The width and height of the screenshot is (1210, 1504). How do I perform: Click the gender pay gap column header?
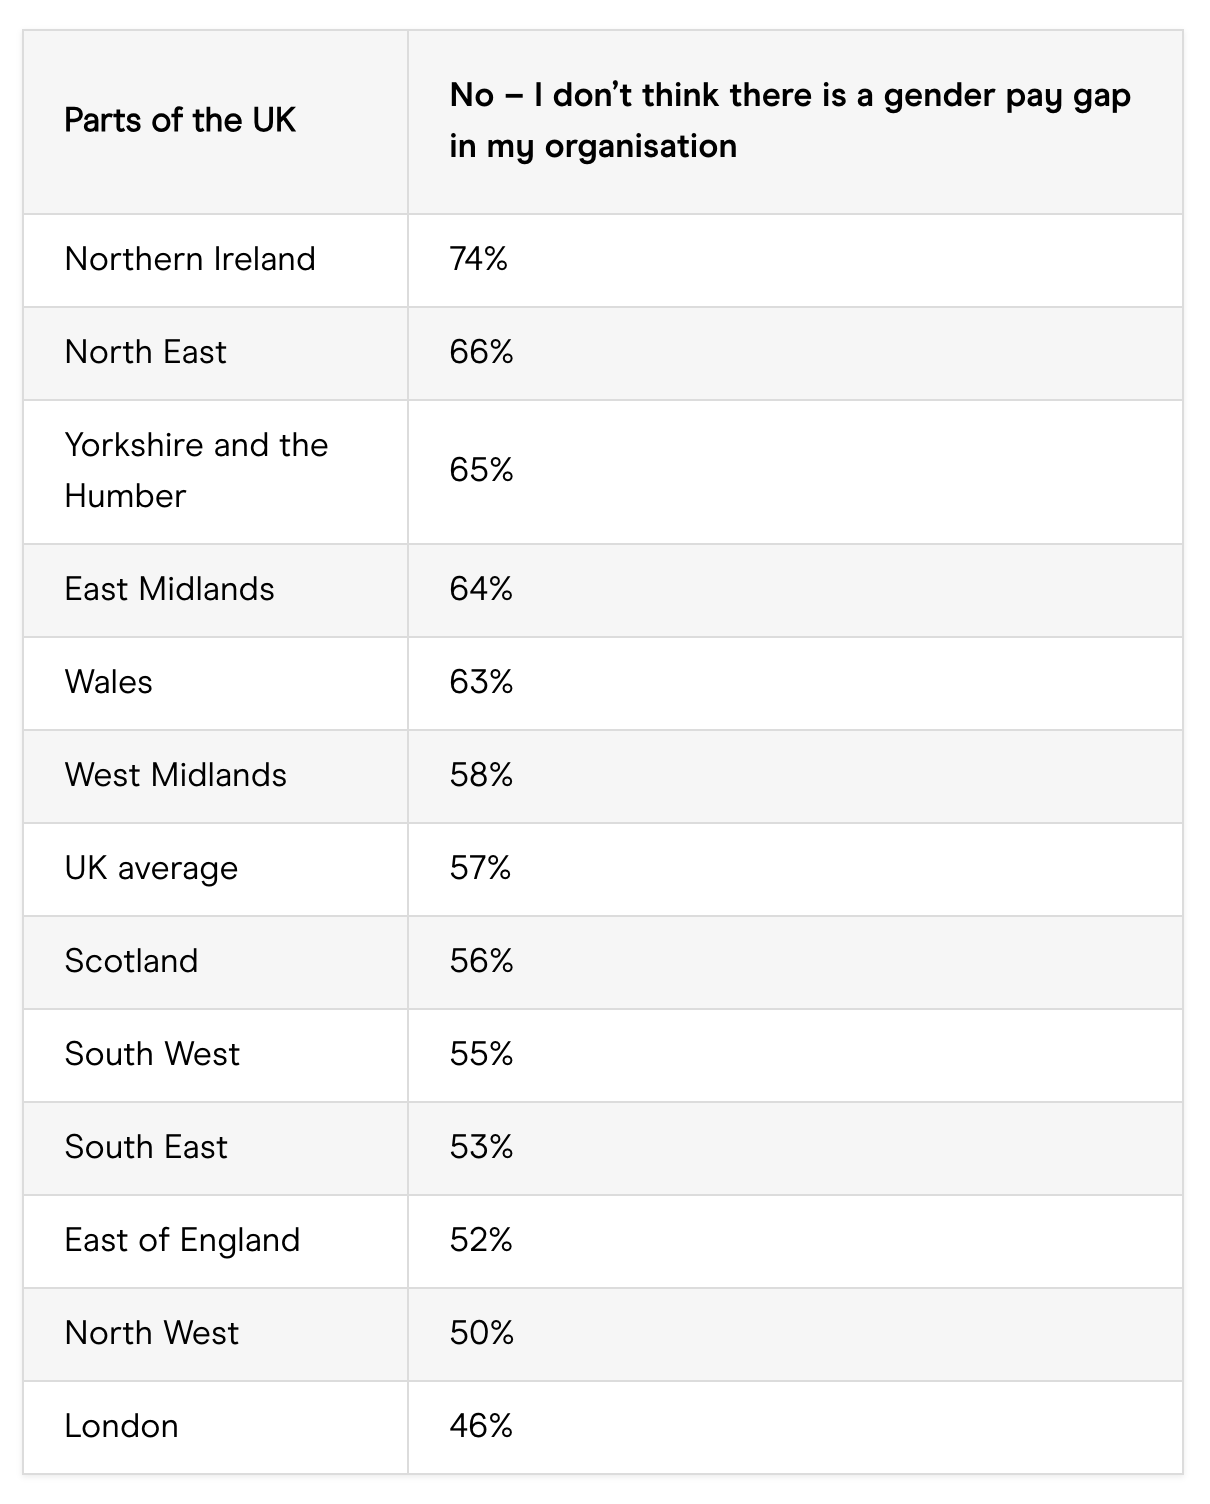[x=790, y=120]
